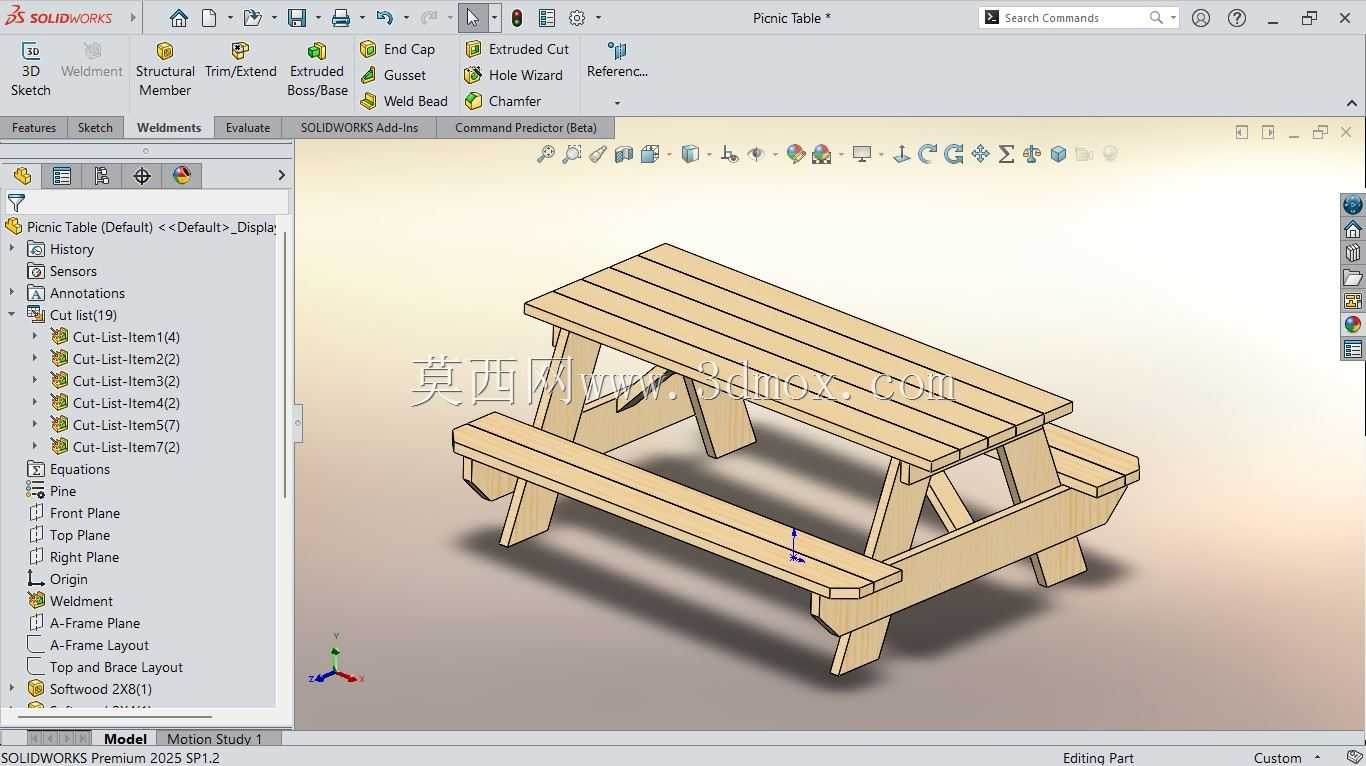Choose the Extruded Cut command
This screenshot has height=766, width=1366.
tap(517, 49)
